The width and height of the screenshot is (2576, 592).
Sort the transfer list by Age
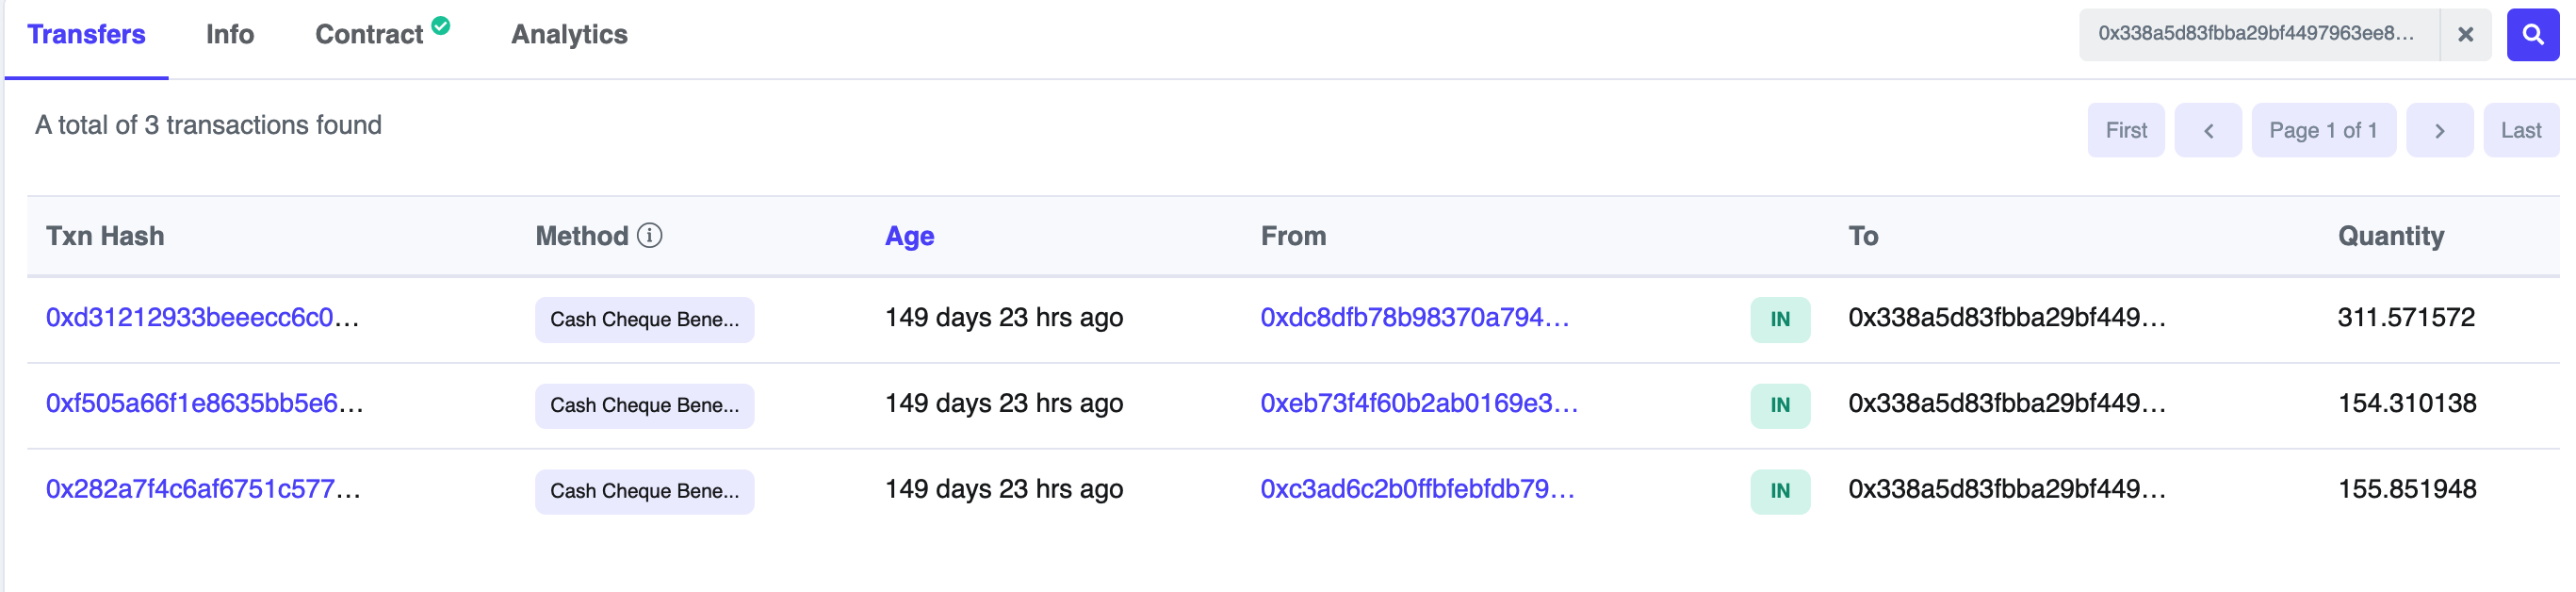click(908, 236)
